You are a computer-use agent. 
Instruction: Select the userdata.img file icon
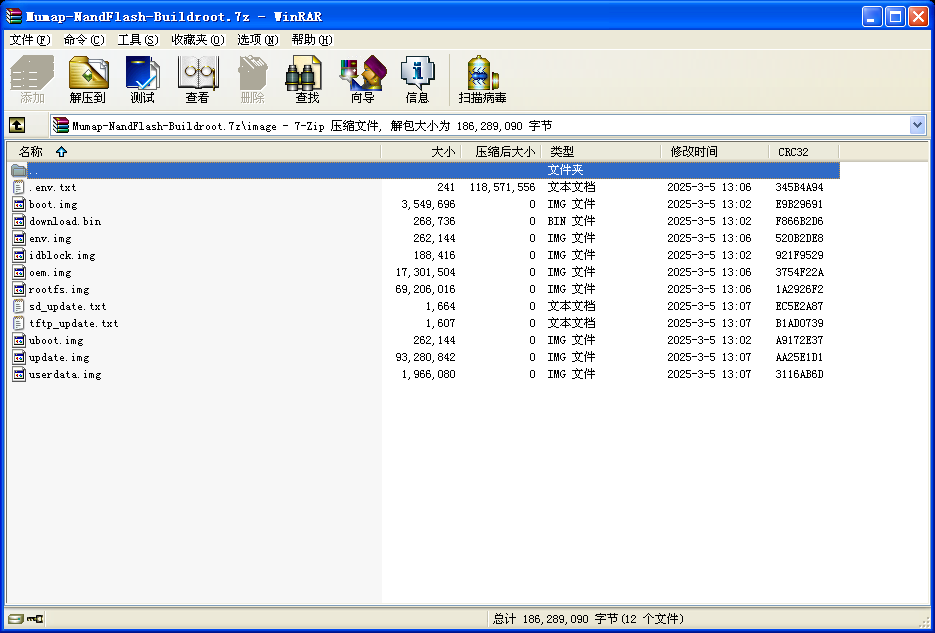[x=19, y=374]
